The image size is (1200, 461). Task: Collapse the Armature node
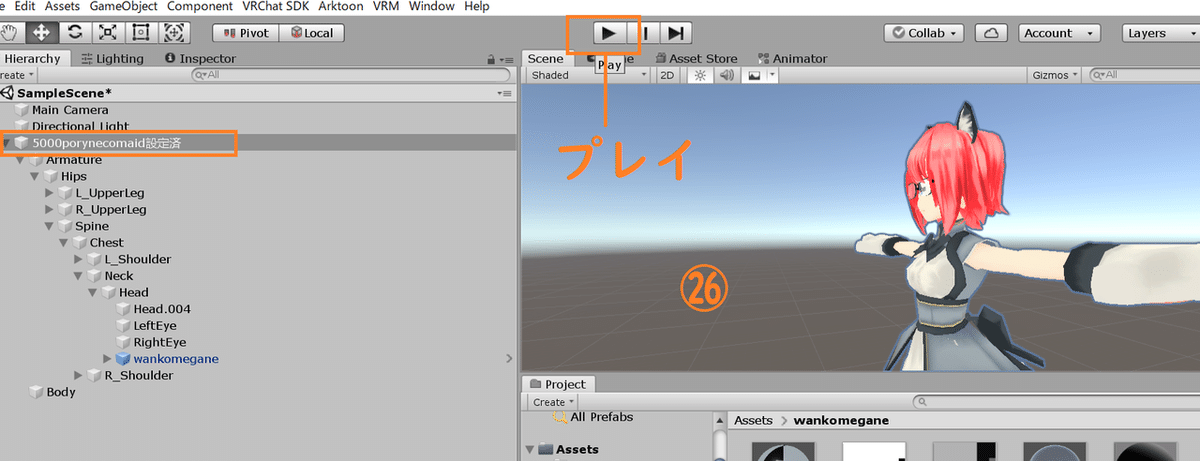pos(20,160)
